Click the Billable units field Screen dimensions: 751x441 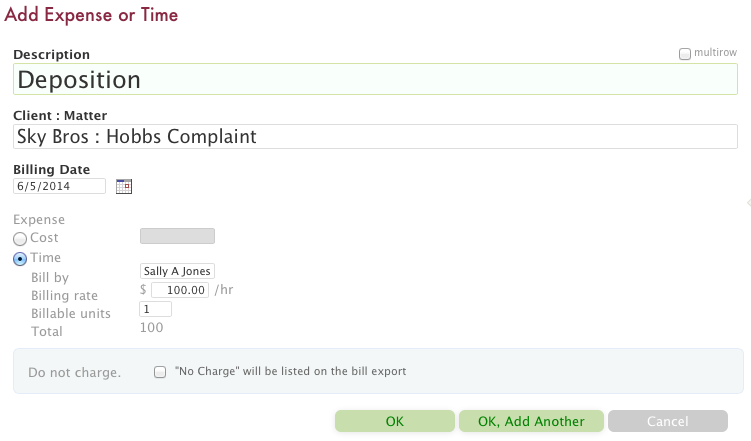[x=155, y=310]
